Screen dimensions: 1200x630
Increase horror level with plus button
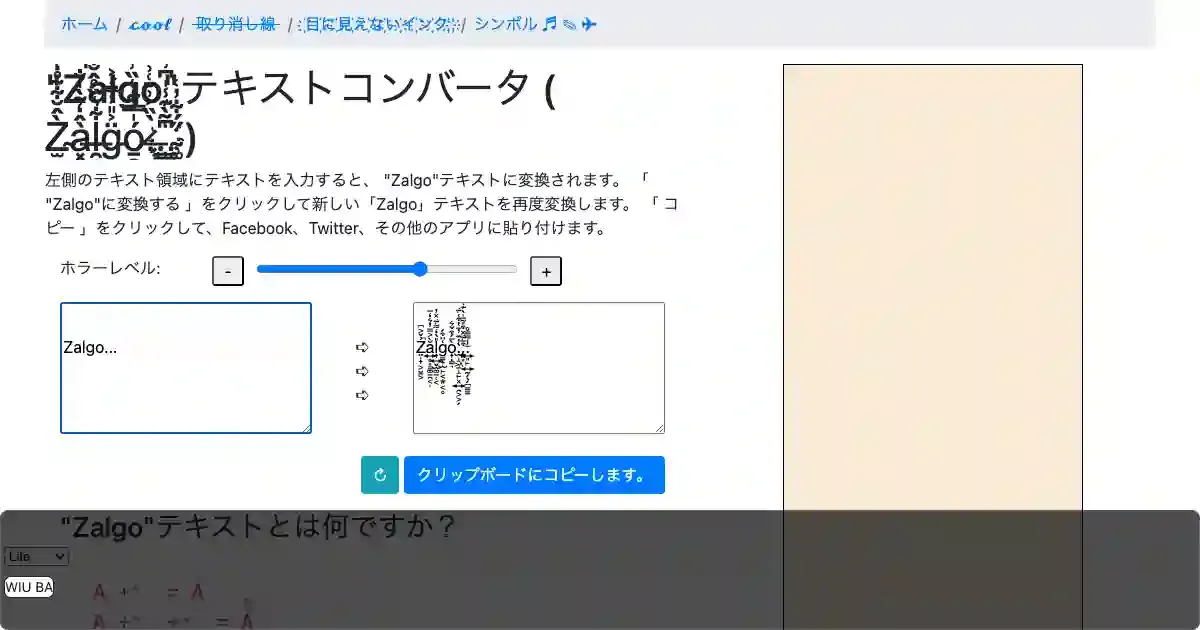(546, 271)
